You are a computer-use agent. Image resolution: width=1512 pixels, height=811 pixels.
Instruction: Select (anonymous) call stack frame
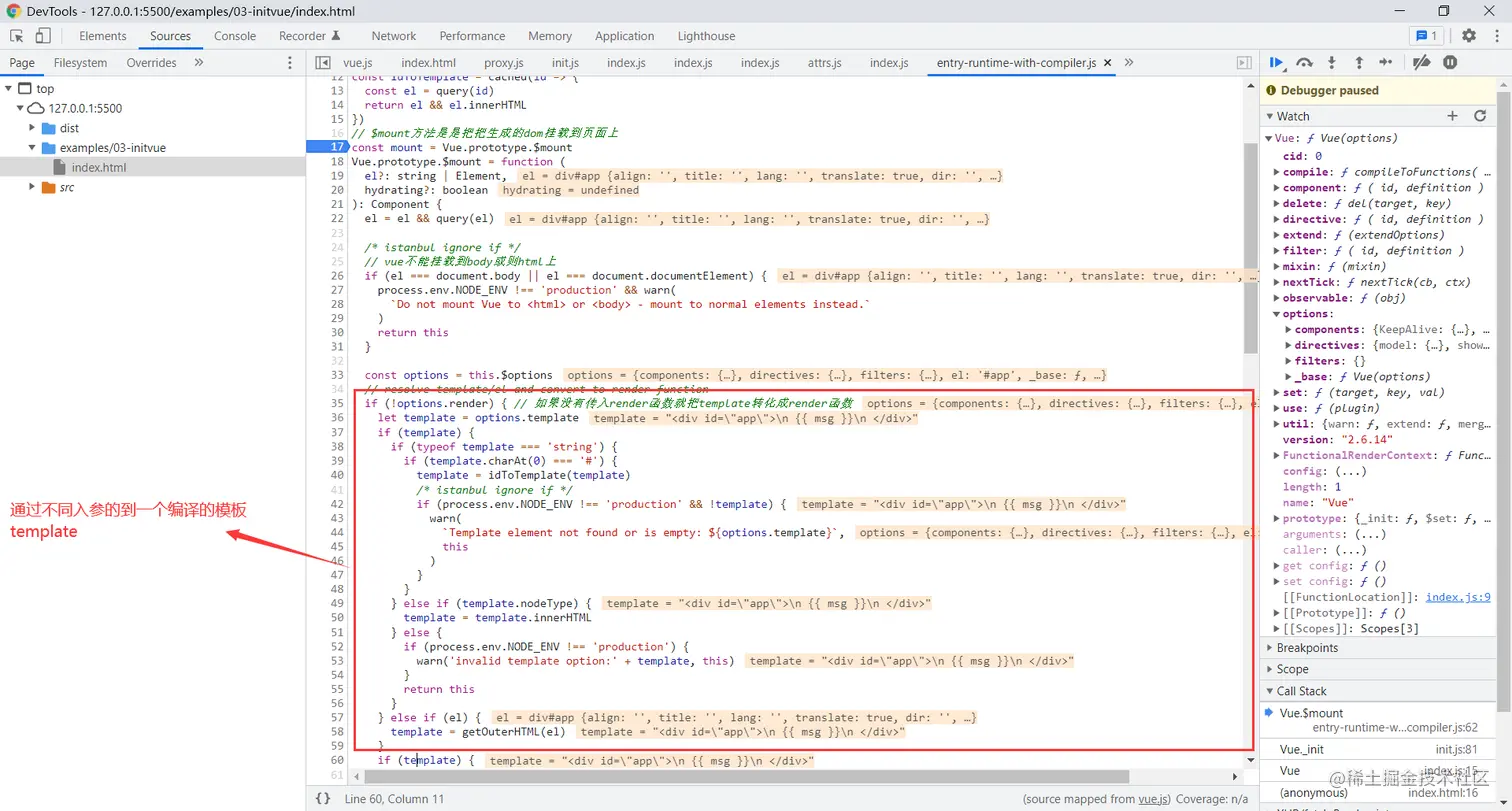pos(1378,792)
